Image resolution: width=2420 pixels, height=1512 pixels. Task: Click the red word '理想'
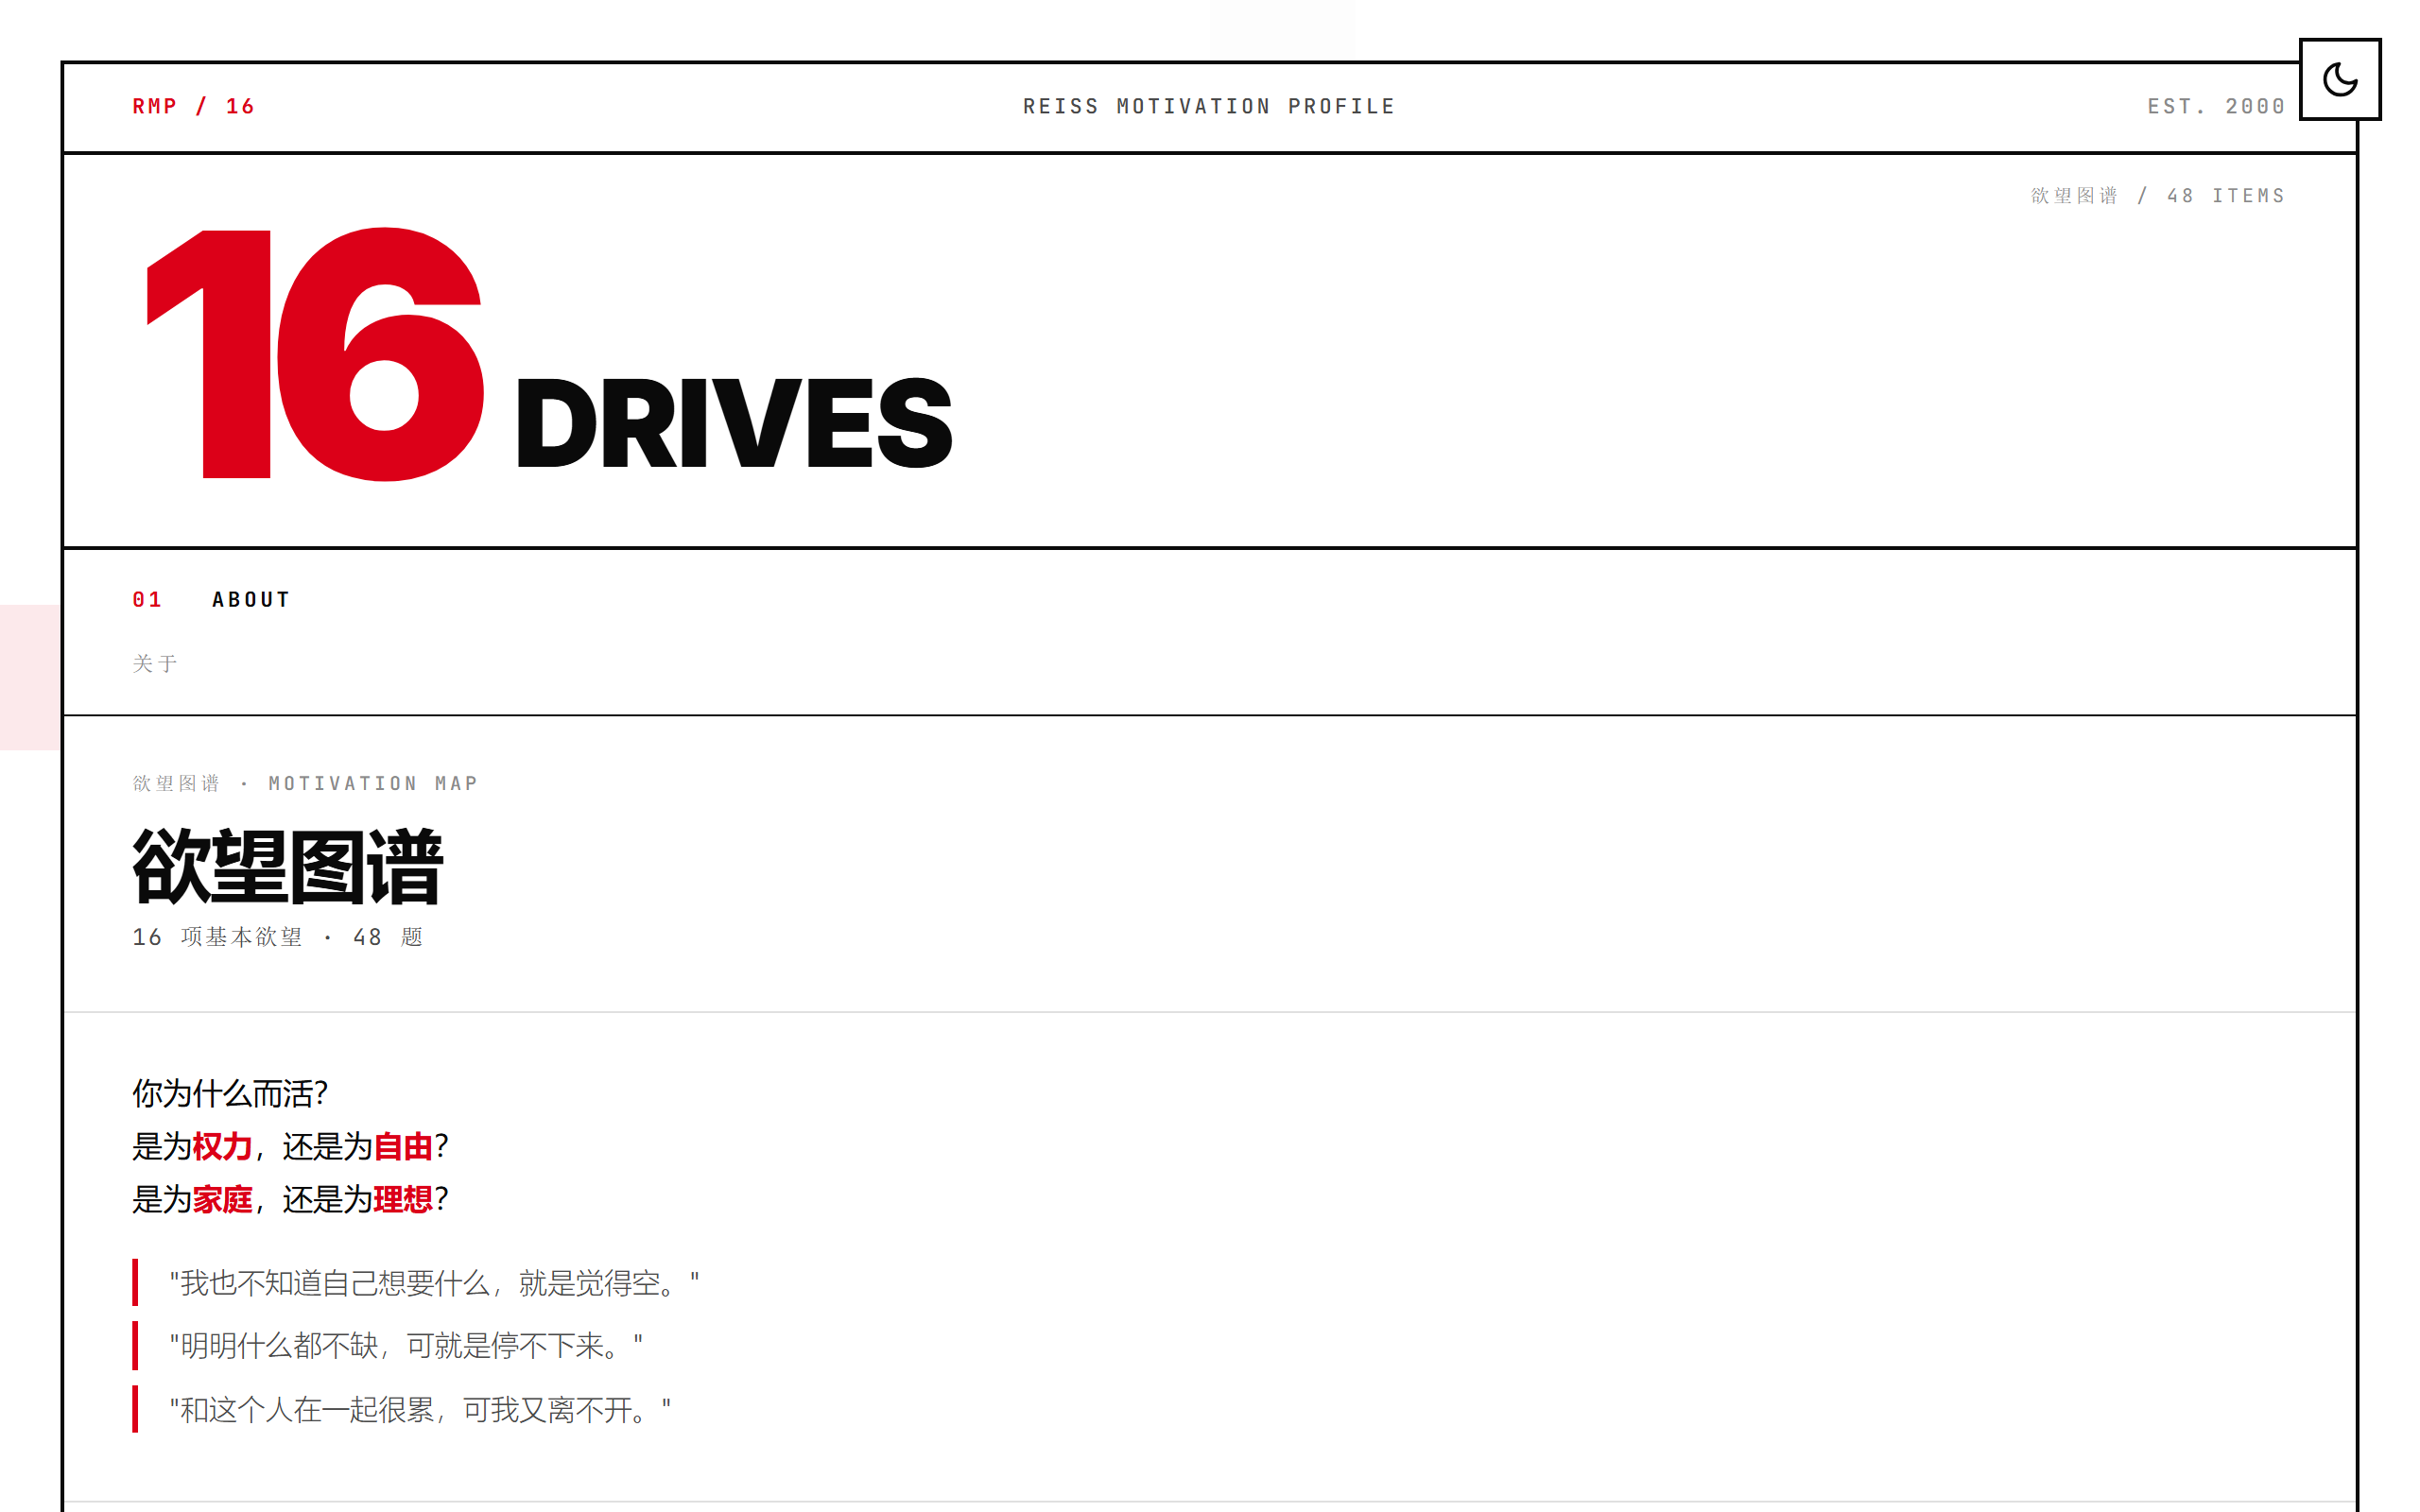click(x=403, y=1199)
